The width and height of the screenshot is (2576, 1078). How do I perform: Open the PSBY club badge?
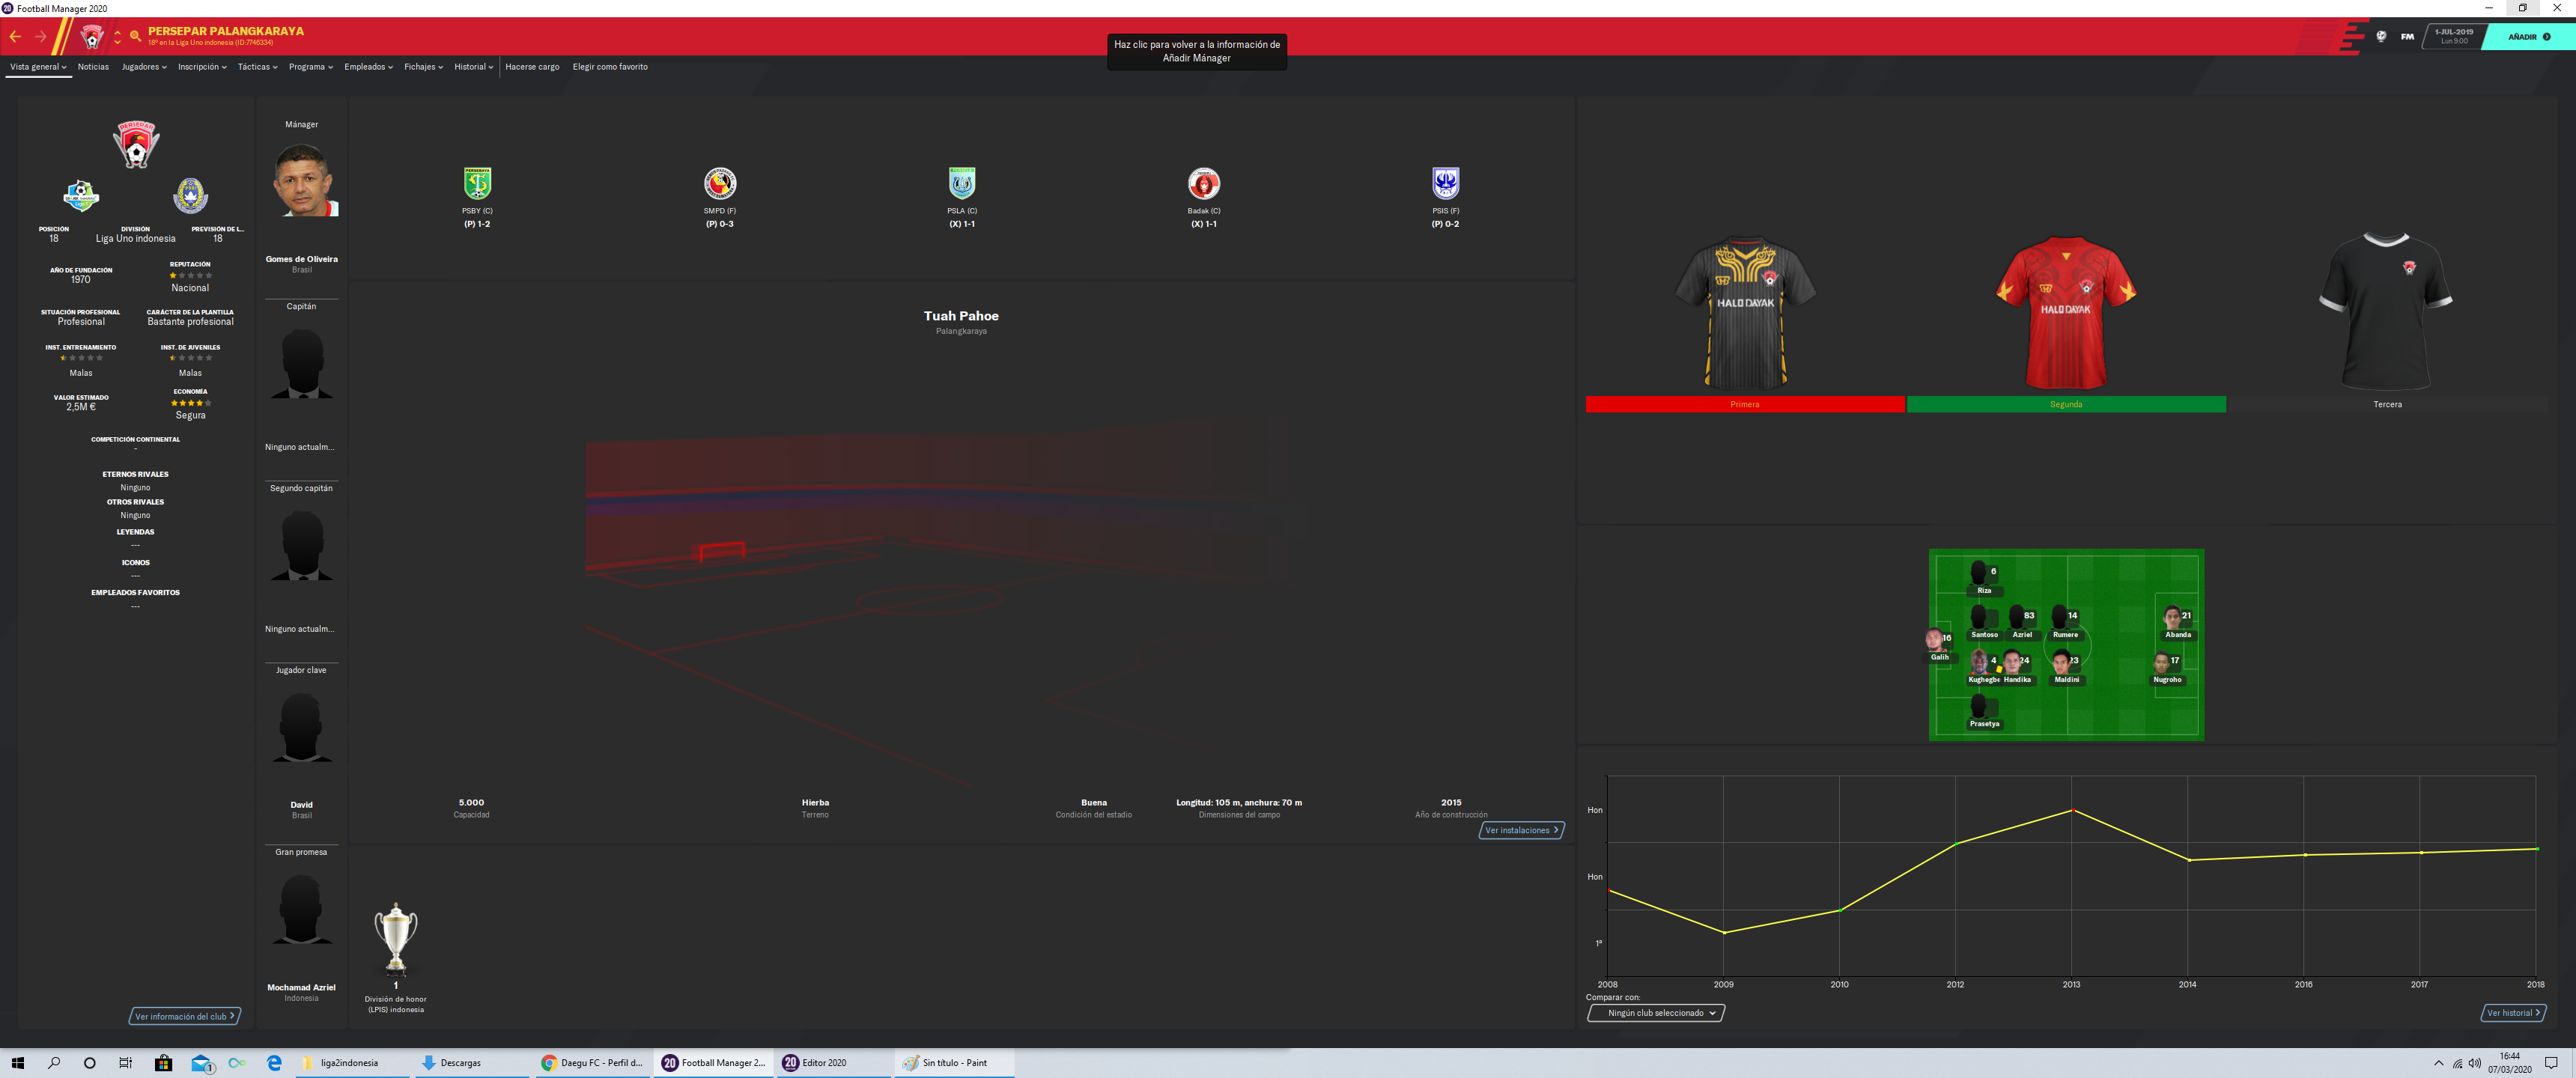pyautogui.click(x=477, y=183)
